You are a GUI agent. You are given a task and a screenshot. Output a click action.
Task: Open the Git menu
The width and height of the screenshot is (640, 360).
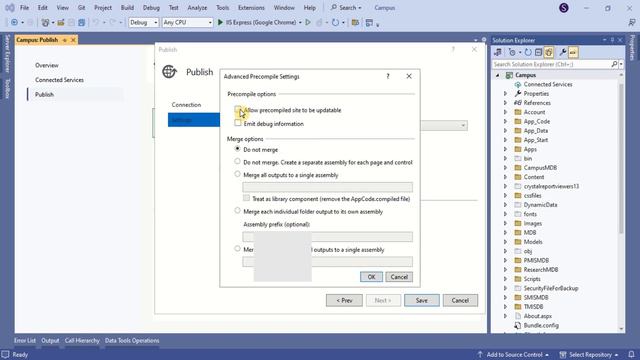pos(82,8)
